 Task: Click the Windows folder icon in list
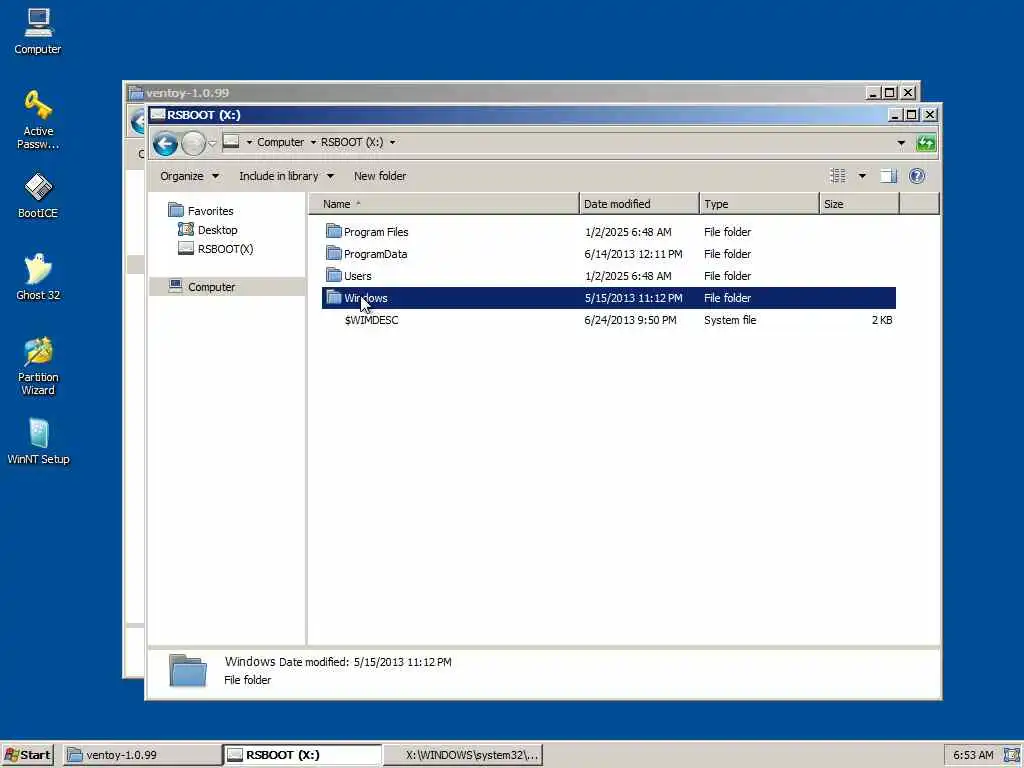[334, 297]
